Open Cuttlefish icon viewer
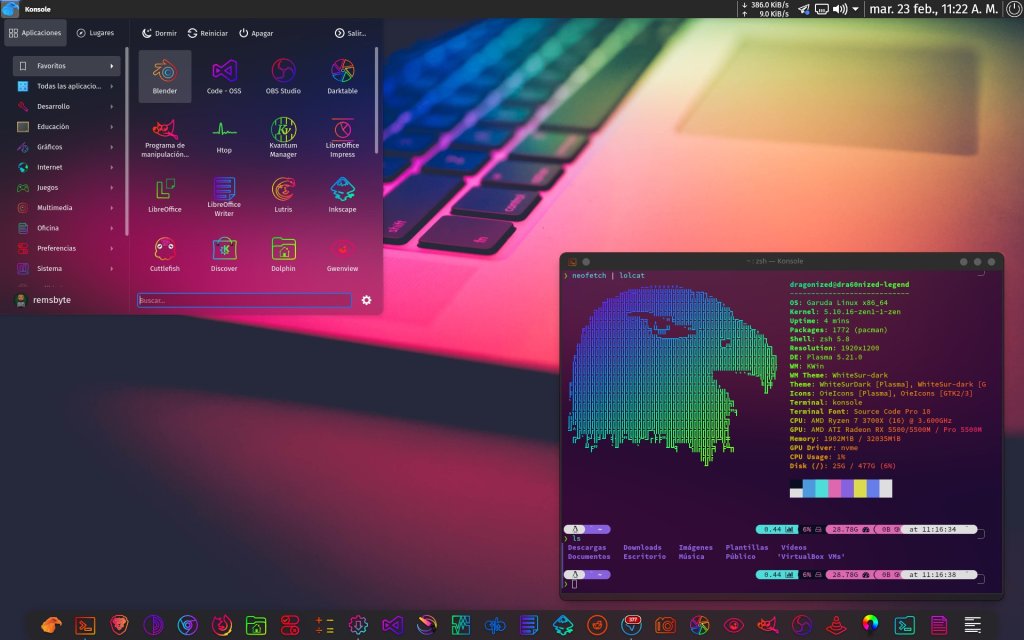 point(165,253)
